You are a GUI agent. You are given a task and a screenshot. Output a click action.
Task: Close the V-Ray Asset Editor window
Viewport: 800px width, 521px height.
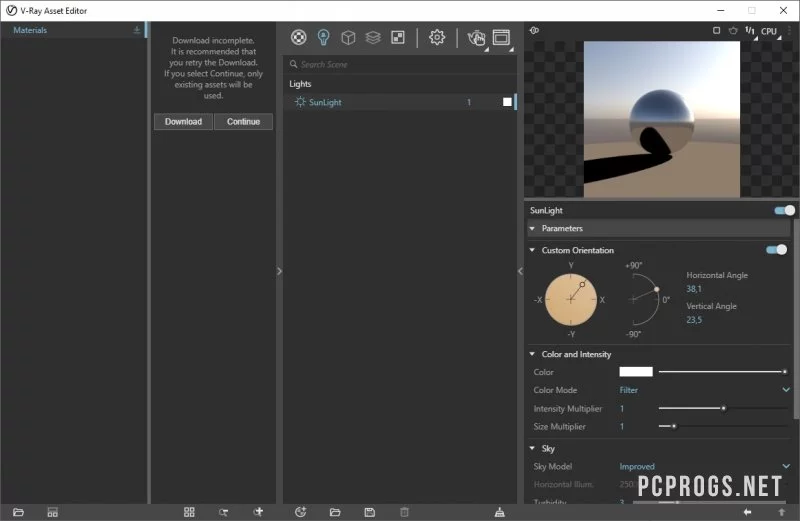coord(783,10)
